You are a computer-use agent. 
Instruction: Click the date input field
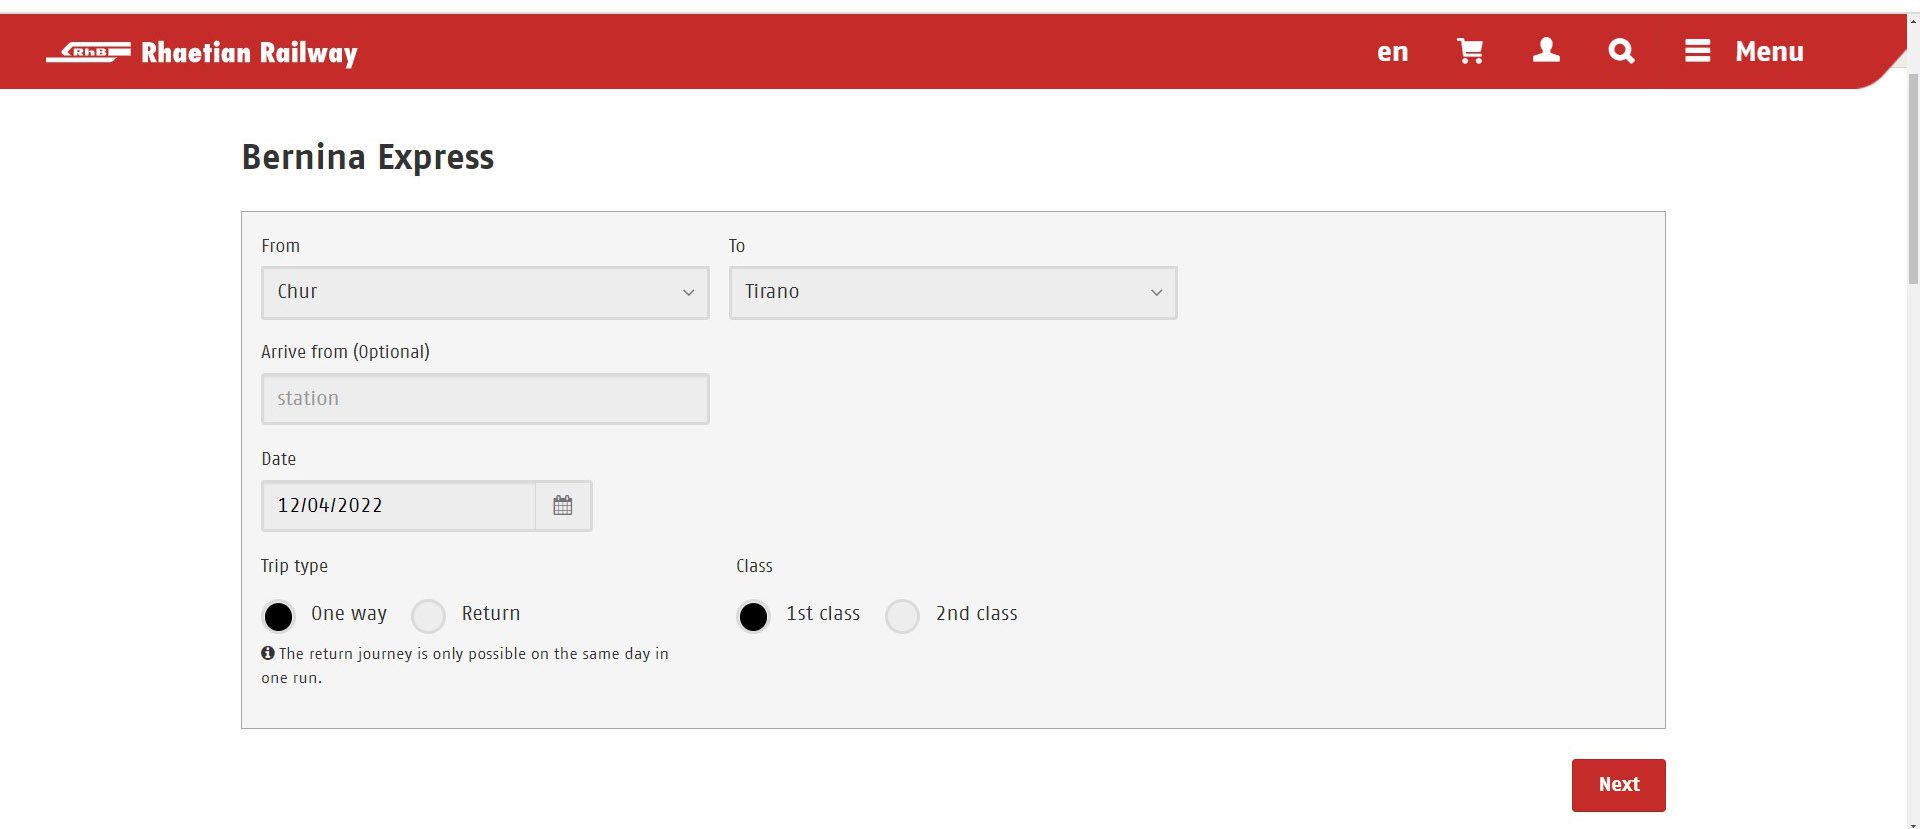[398, 506]
